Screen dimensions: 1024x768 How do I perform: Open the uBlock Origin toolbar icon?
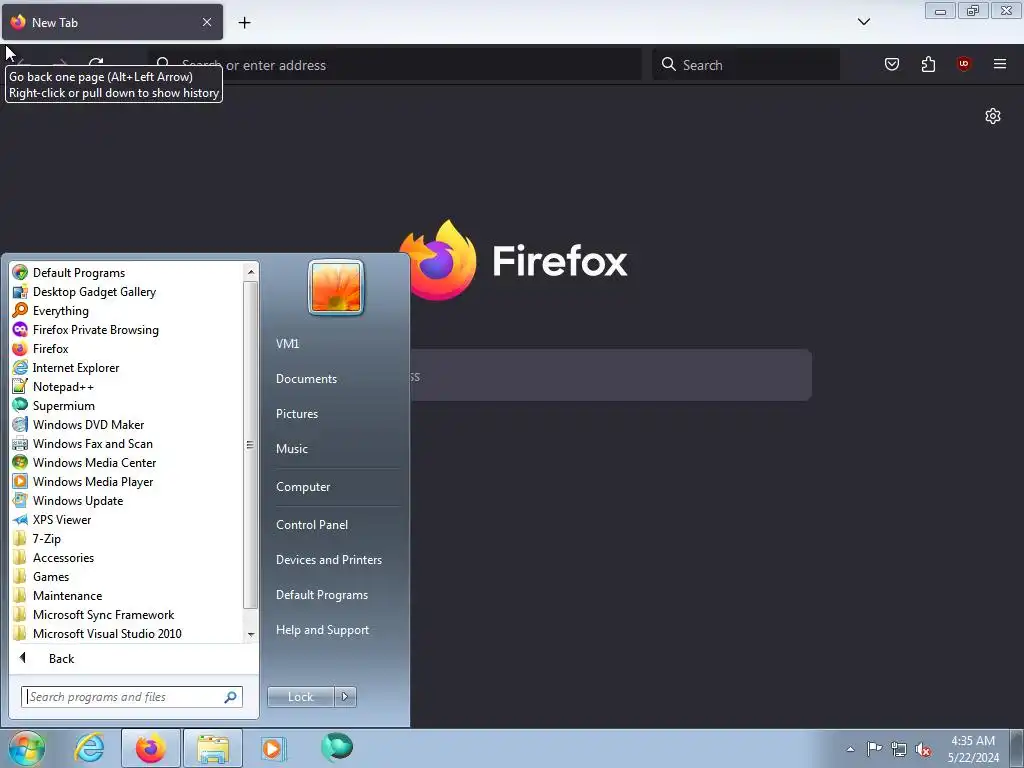(x=963, y=63)
